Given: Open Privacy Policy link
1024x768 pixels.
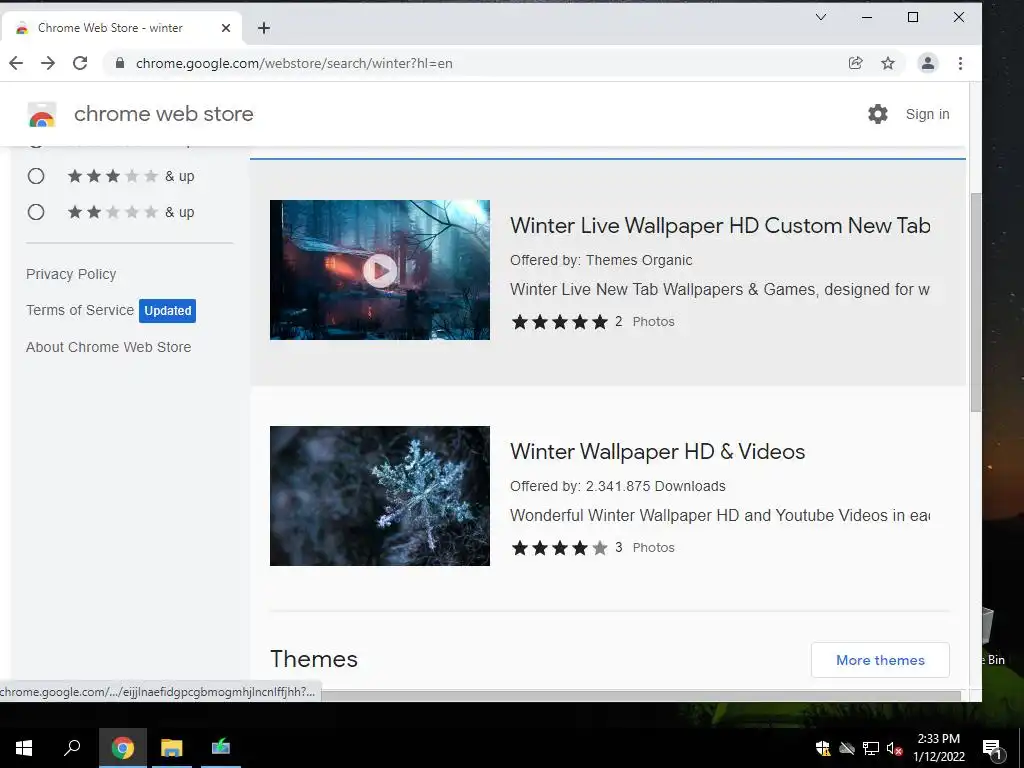Looking at the screenshot, I should tap(71, 274).
